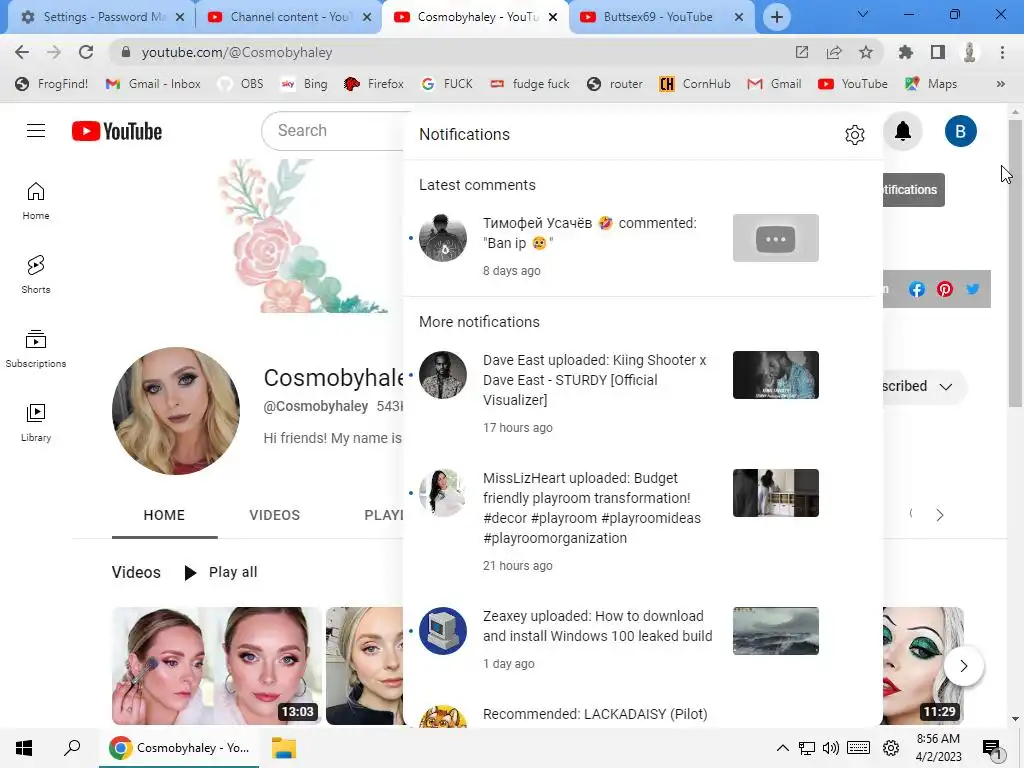Image resolution: width=1024 pixels, height=768 pixels.
Task: Click the Zeaxey video thumbnail
Action: [775, 631]
